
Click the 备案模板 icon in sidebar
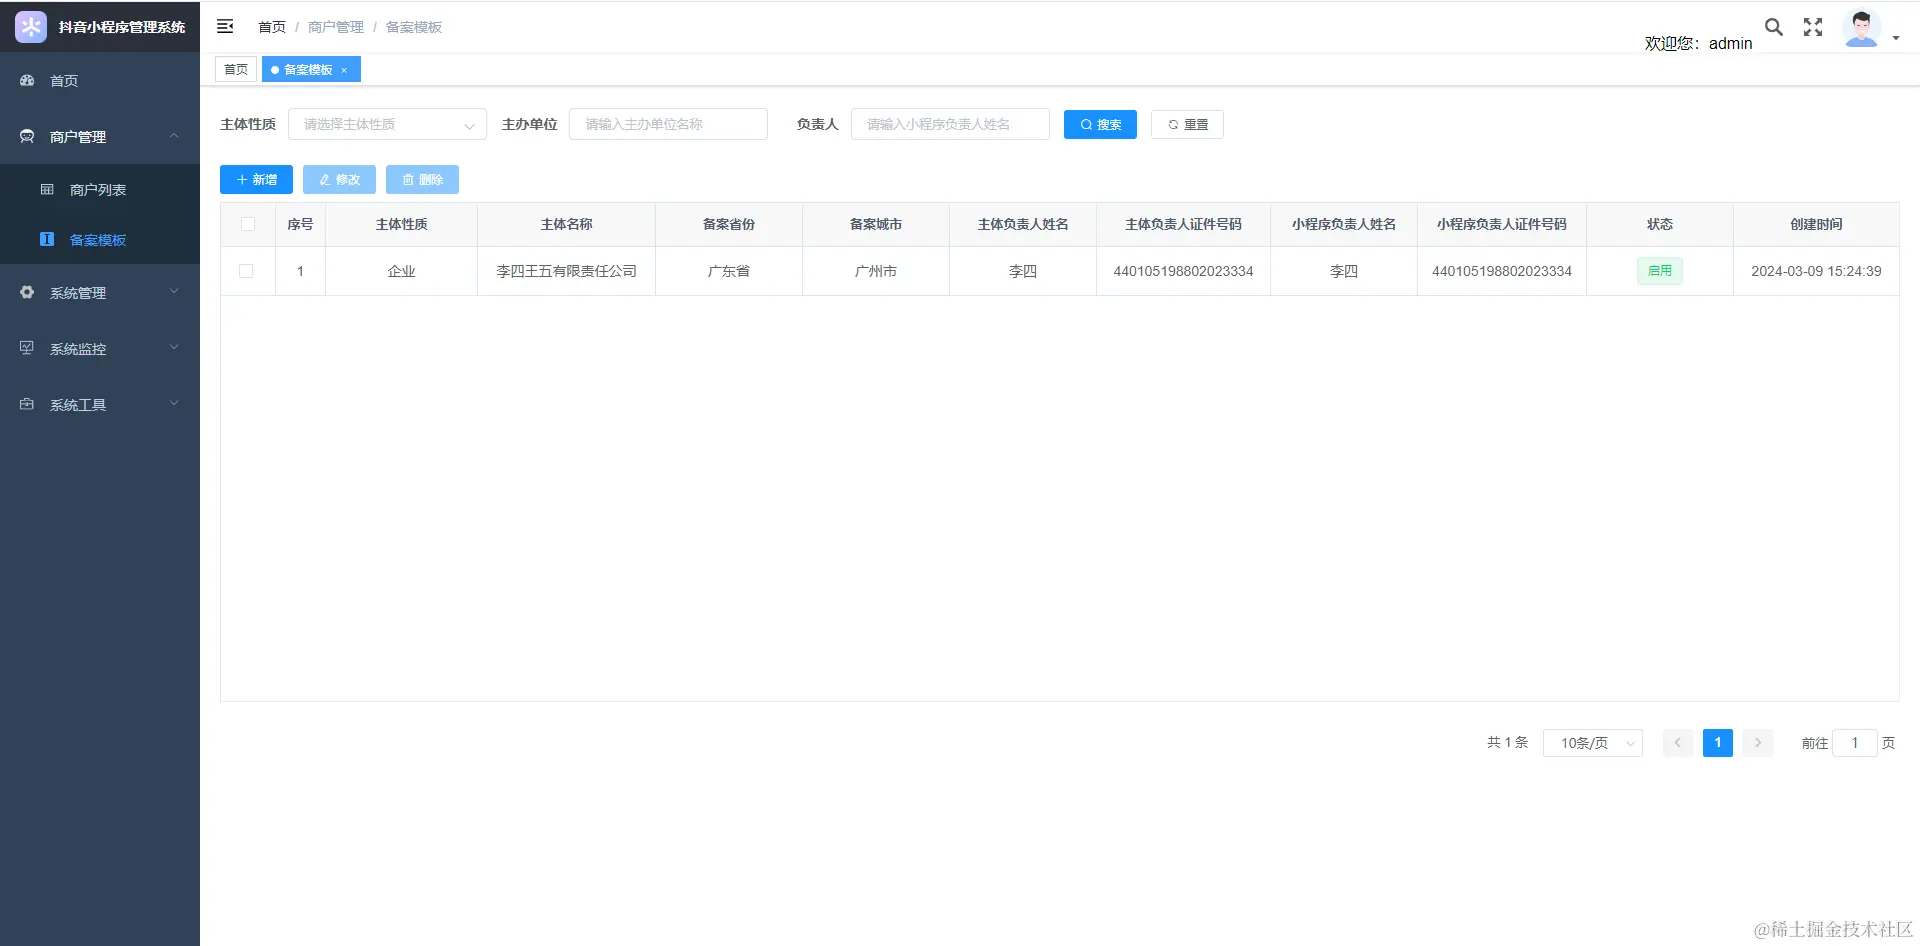click(47, 239)
